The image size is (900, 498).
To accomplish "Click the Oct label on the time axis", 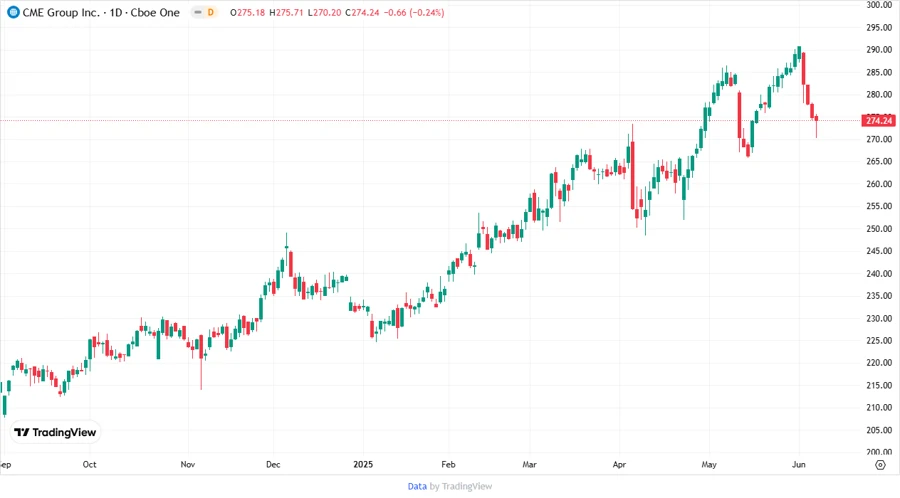I will pyautogui.click(x=90, y=464).
